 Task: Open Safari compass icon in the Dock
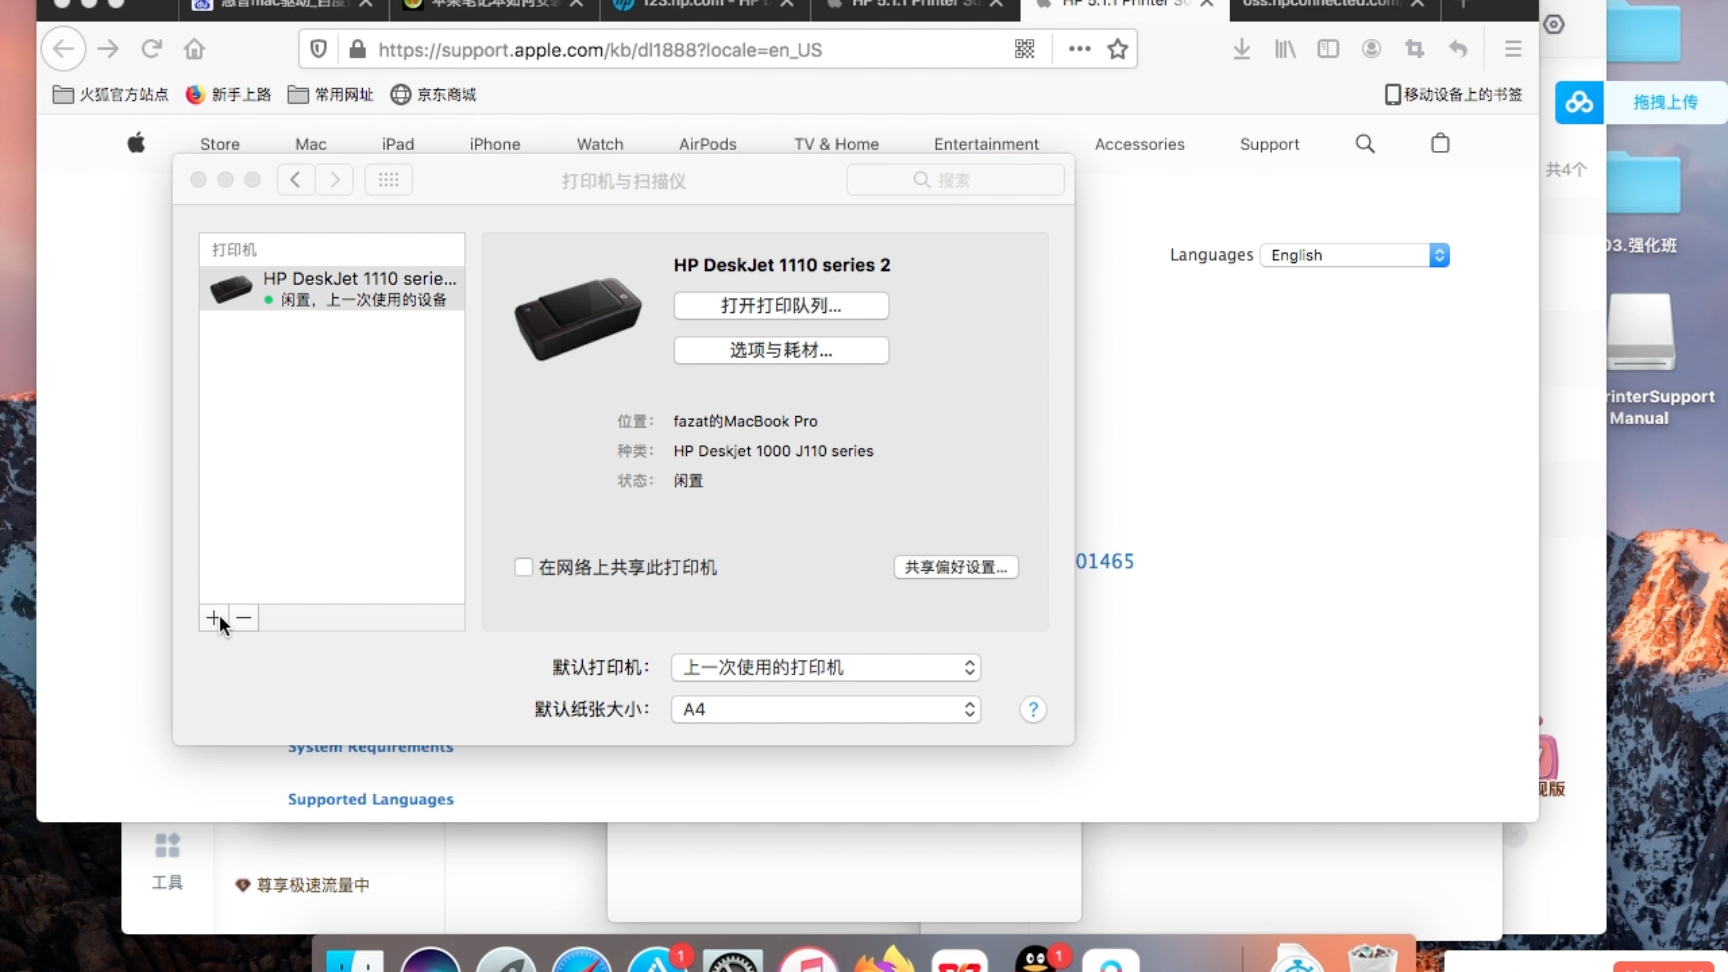pos(581,961)
